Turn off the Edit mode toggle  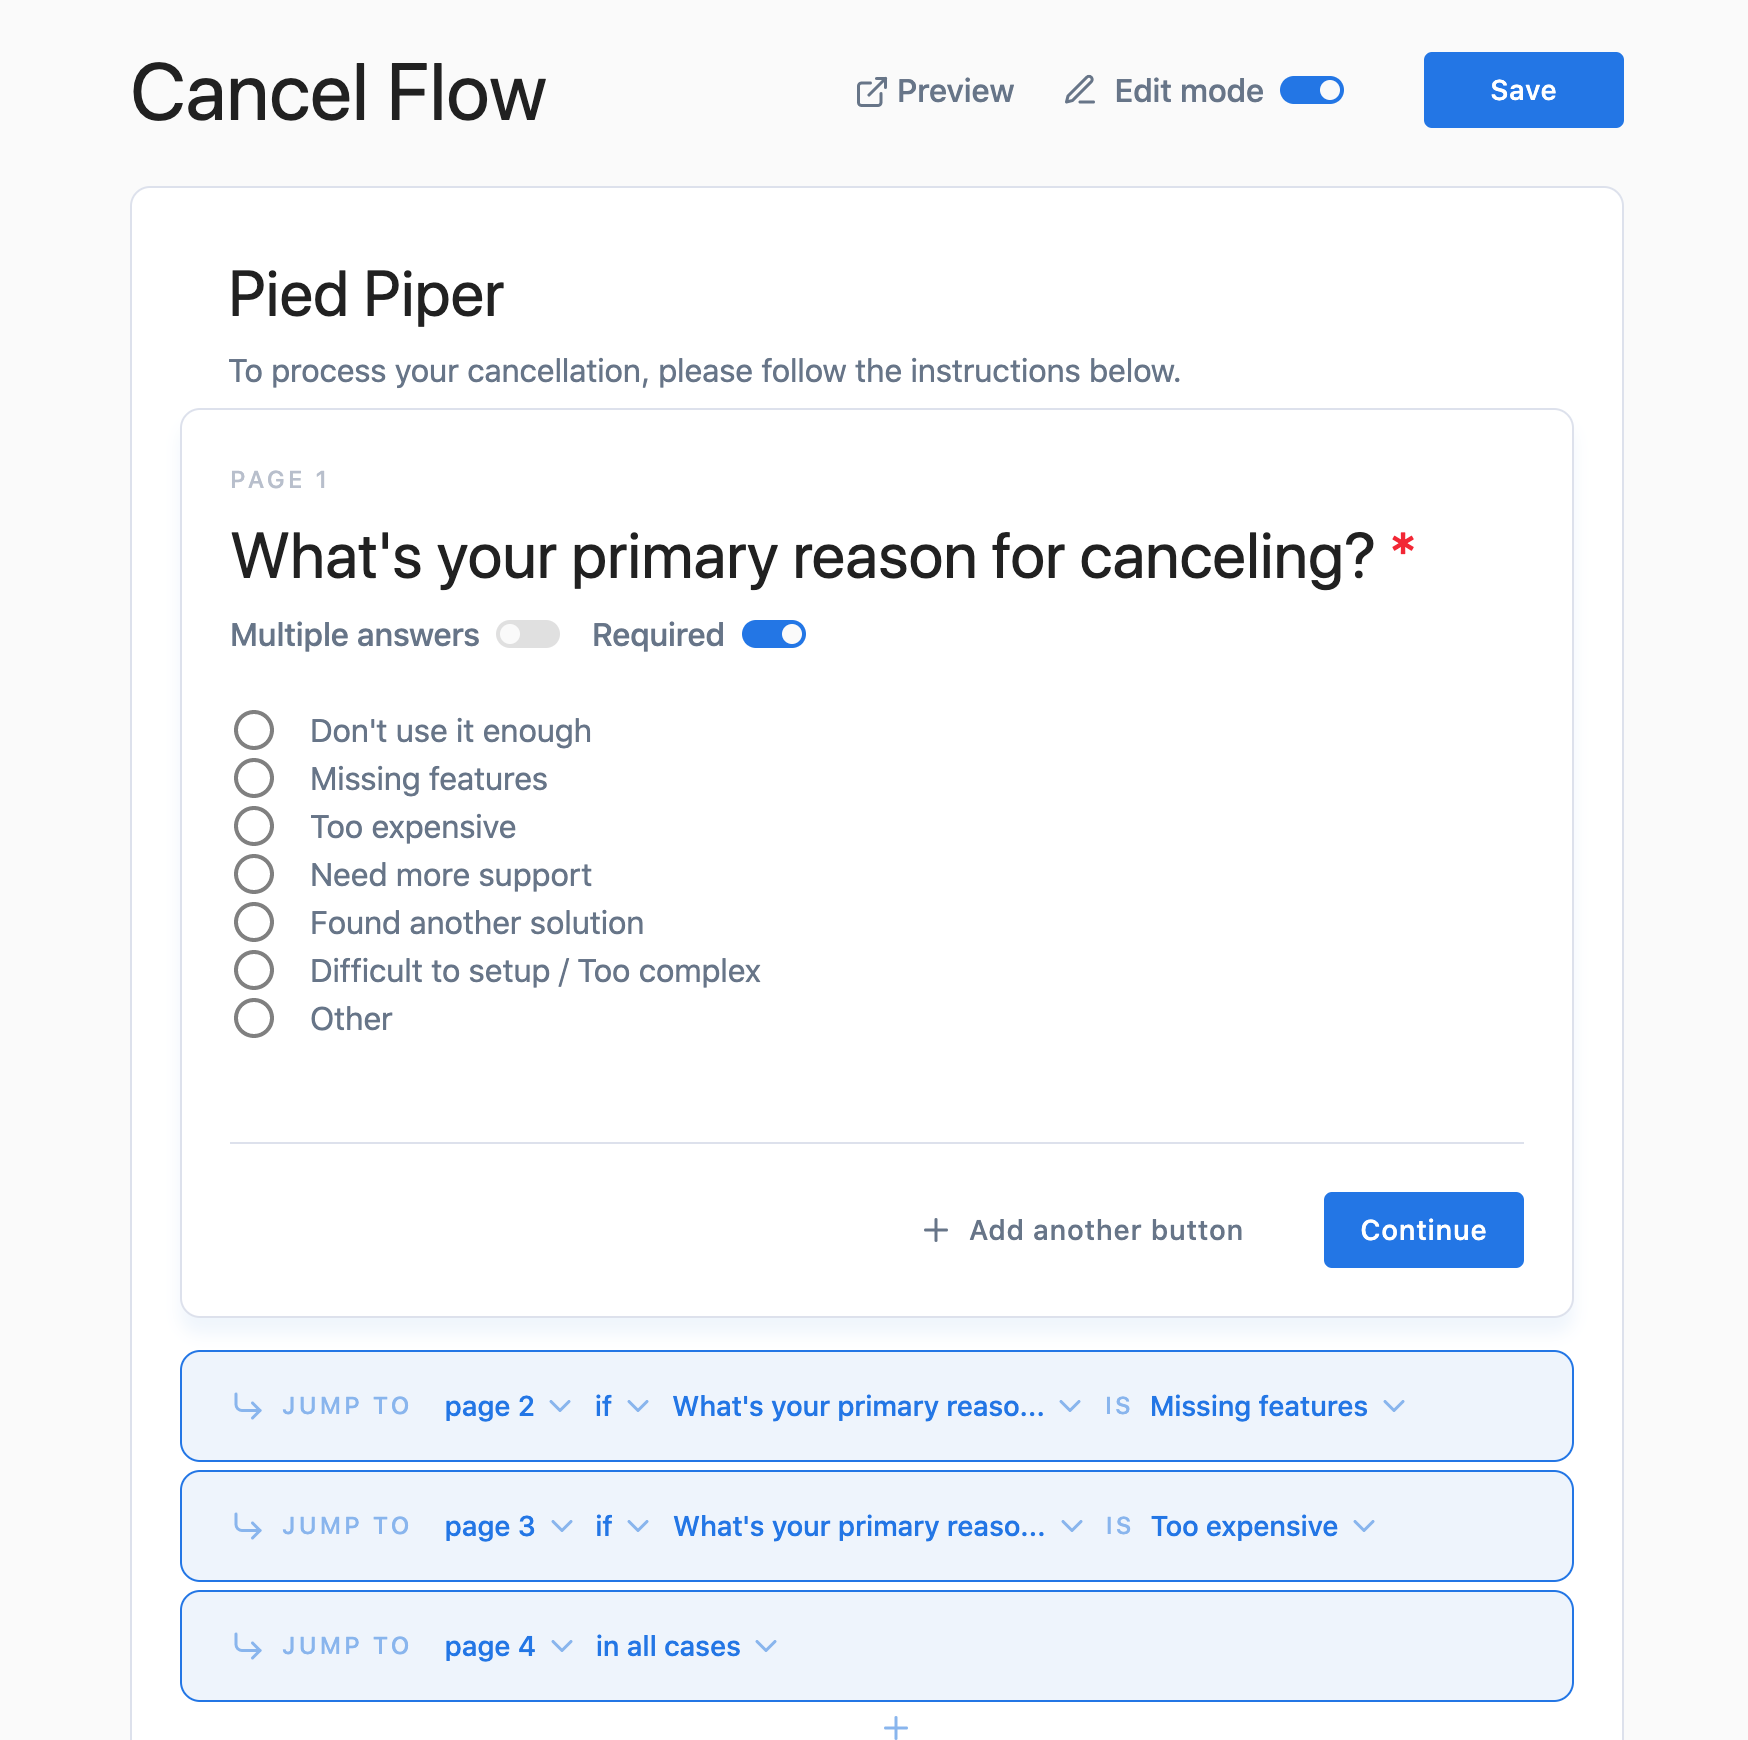click(1312, 91)
